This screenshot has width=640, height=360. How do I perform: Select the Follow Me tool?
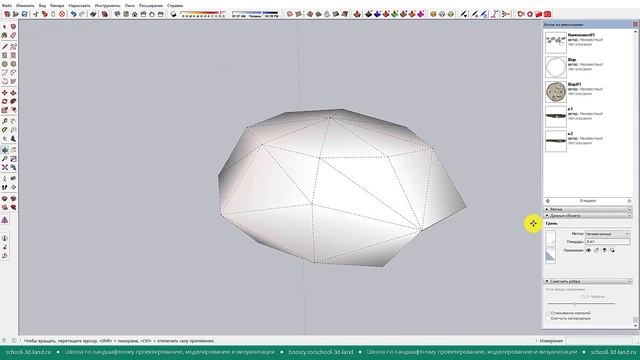(x=13, y=101)
